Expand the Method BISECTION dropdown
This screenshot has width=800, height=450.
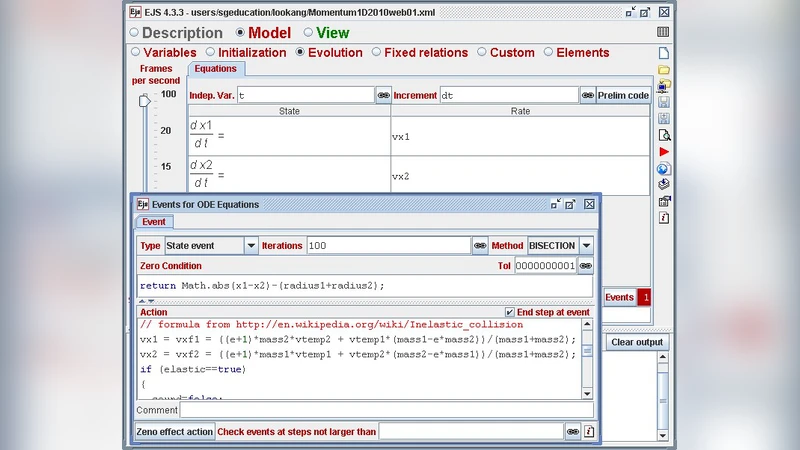click(x=586, y=245)
